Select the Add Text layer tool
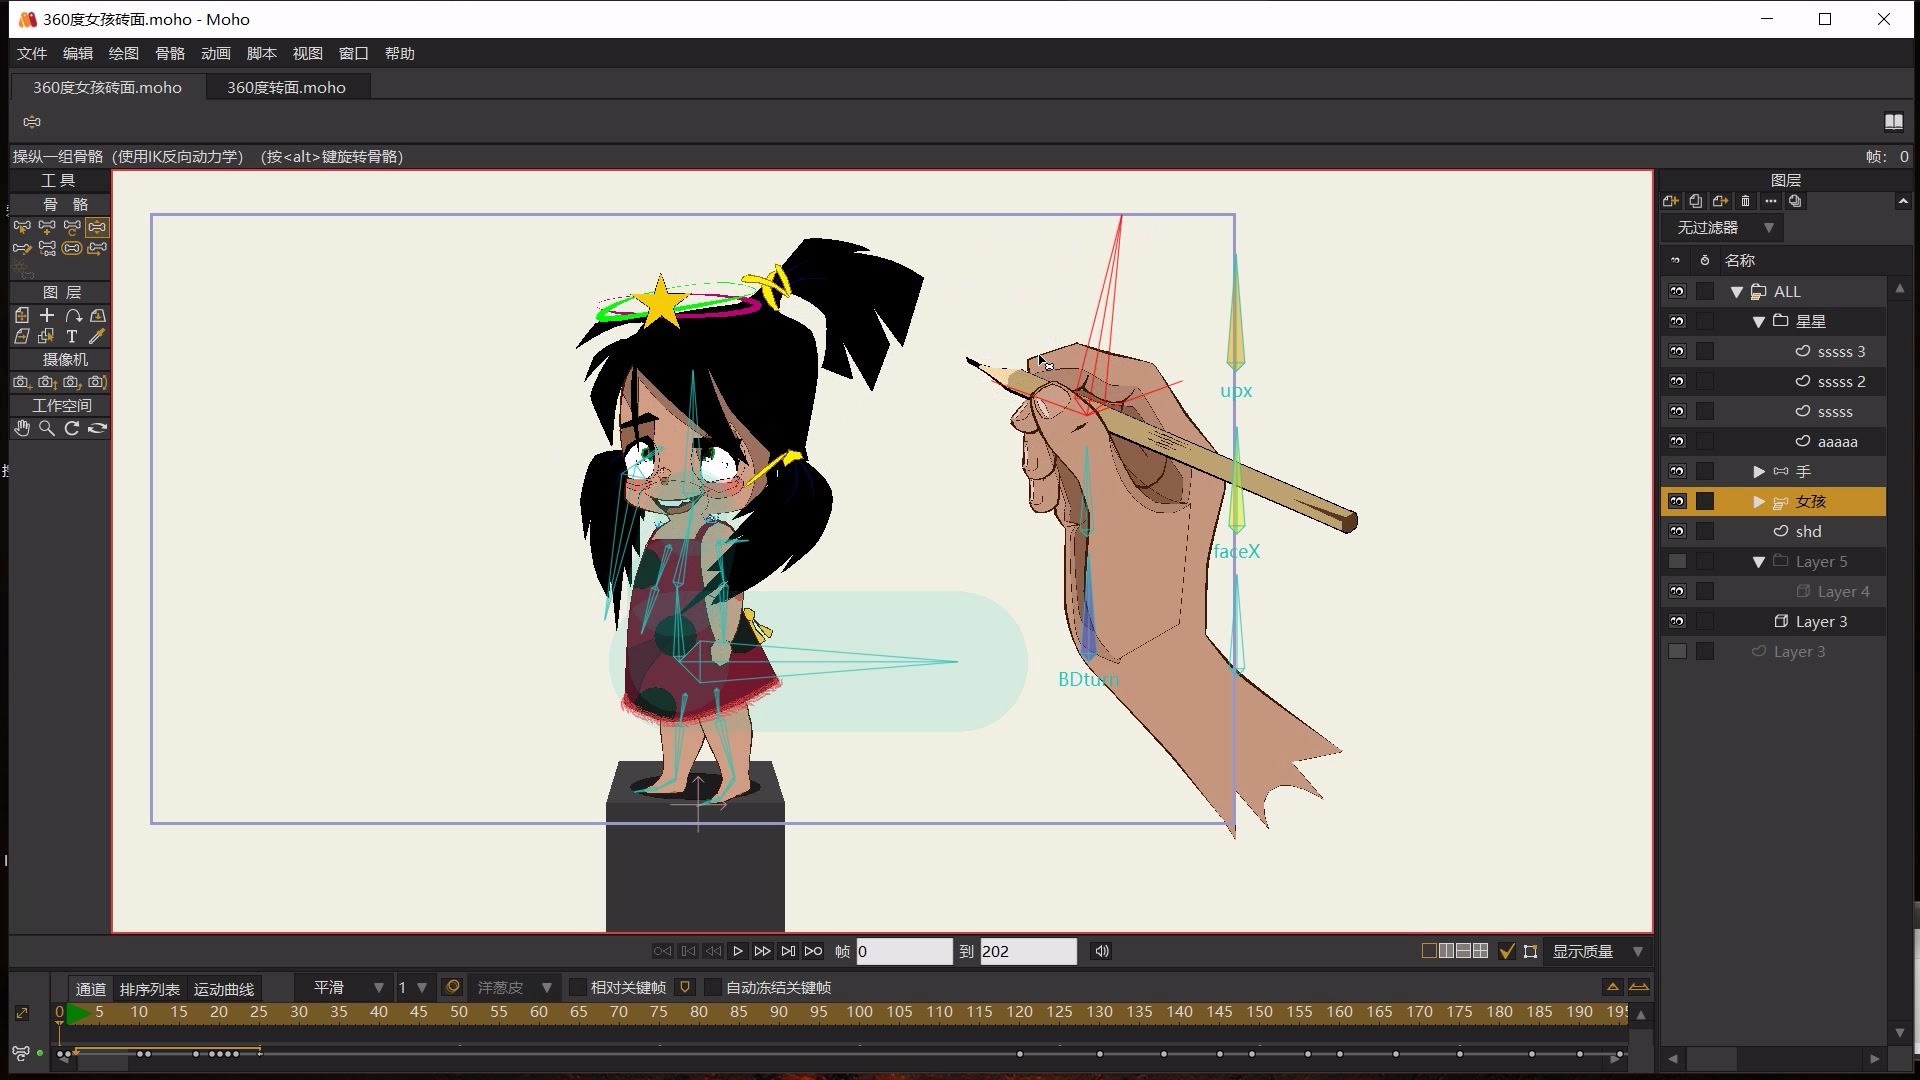Image resolution: width=1920 pixels, height=1080 pixels. pos(72,337)
